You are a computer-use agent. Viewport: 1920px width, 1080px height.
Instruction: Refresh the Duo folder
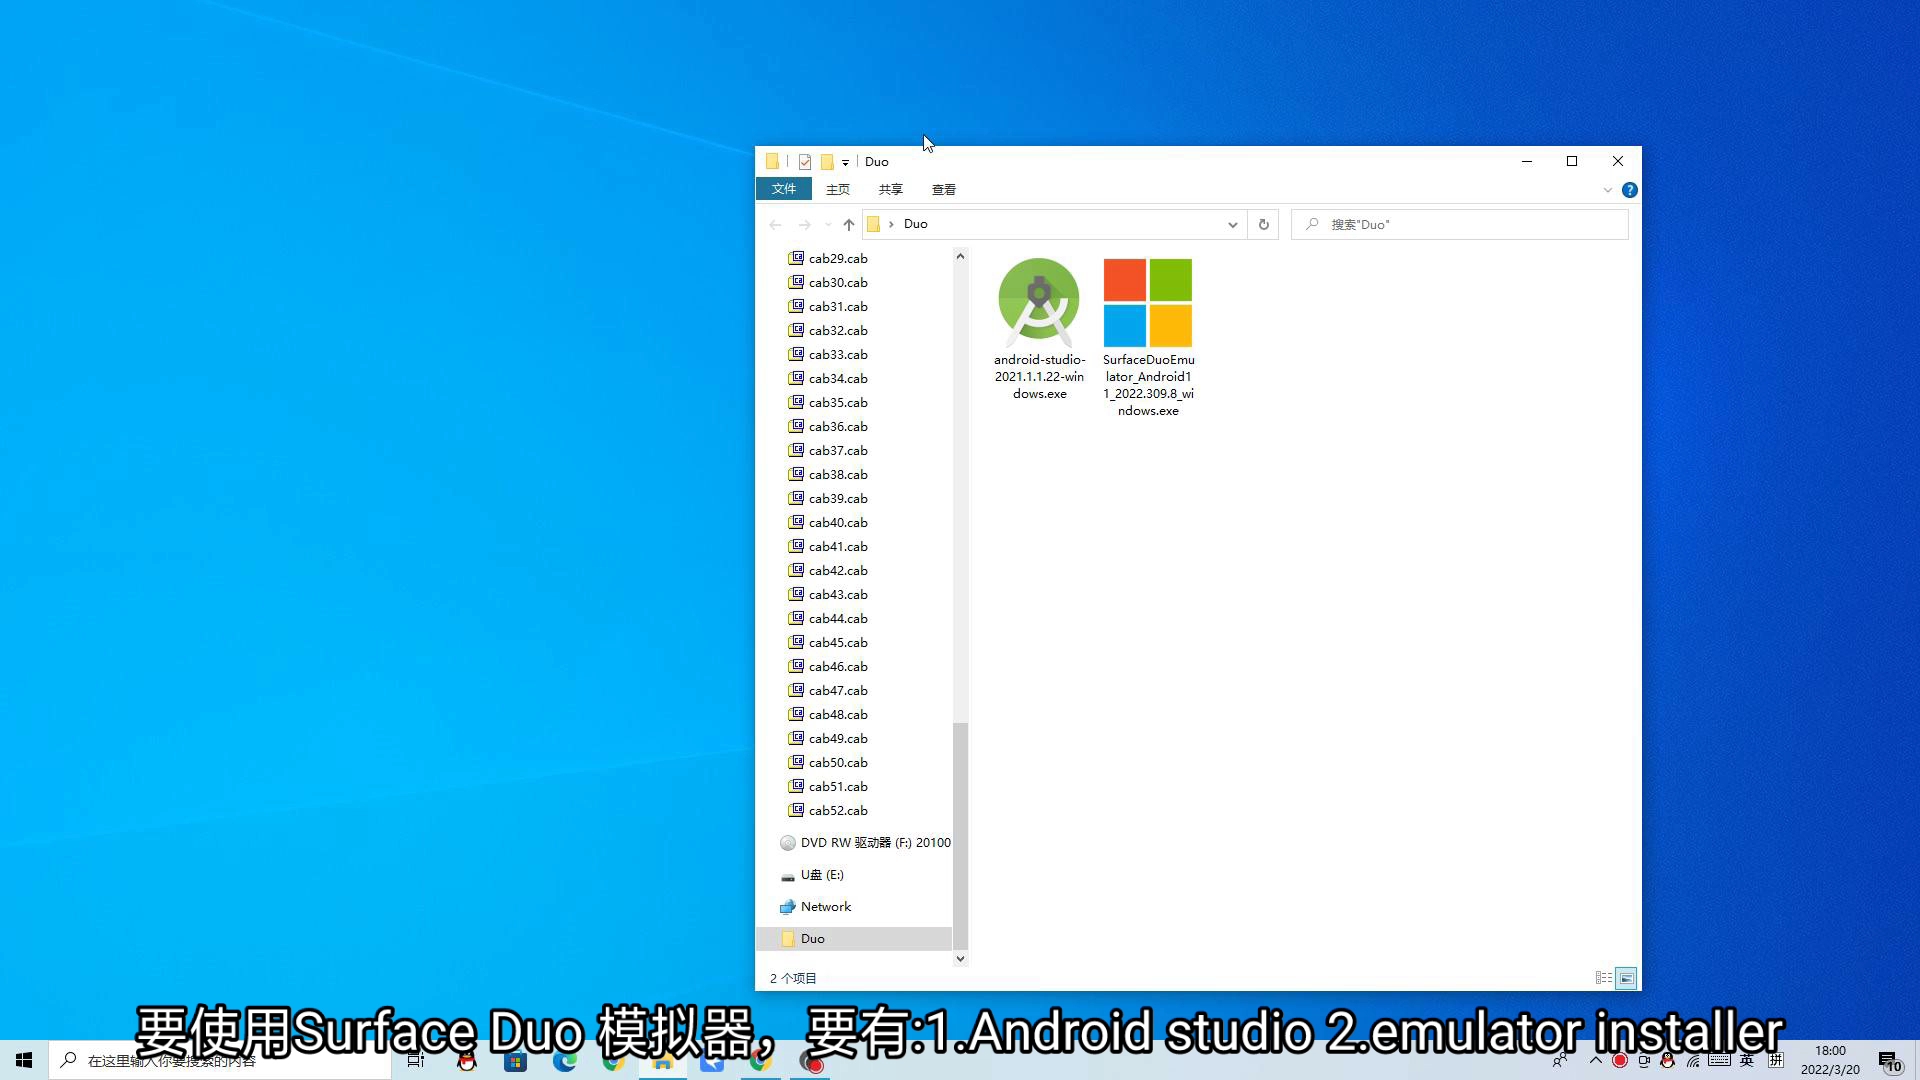click(x=1264, y=224)
